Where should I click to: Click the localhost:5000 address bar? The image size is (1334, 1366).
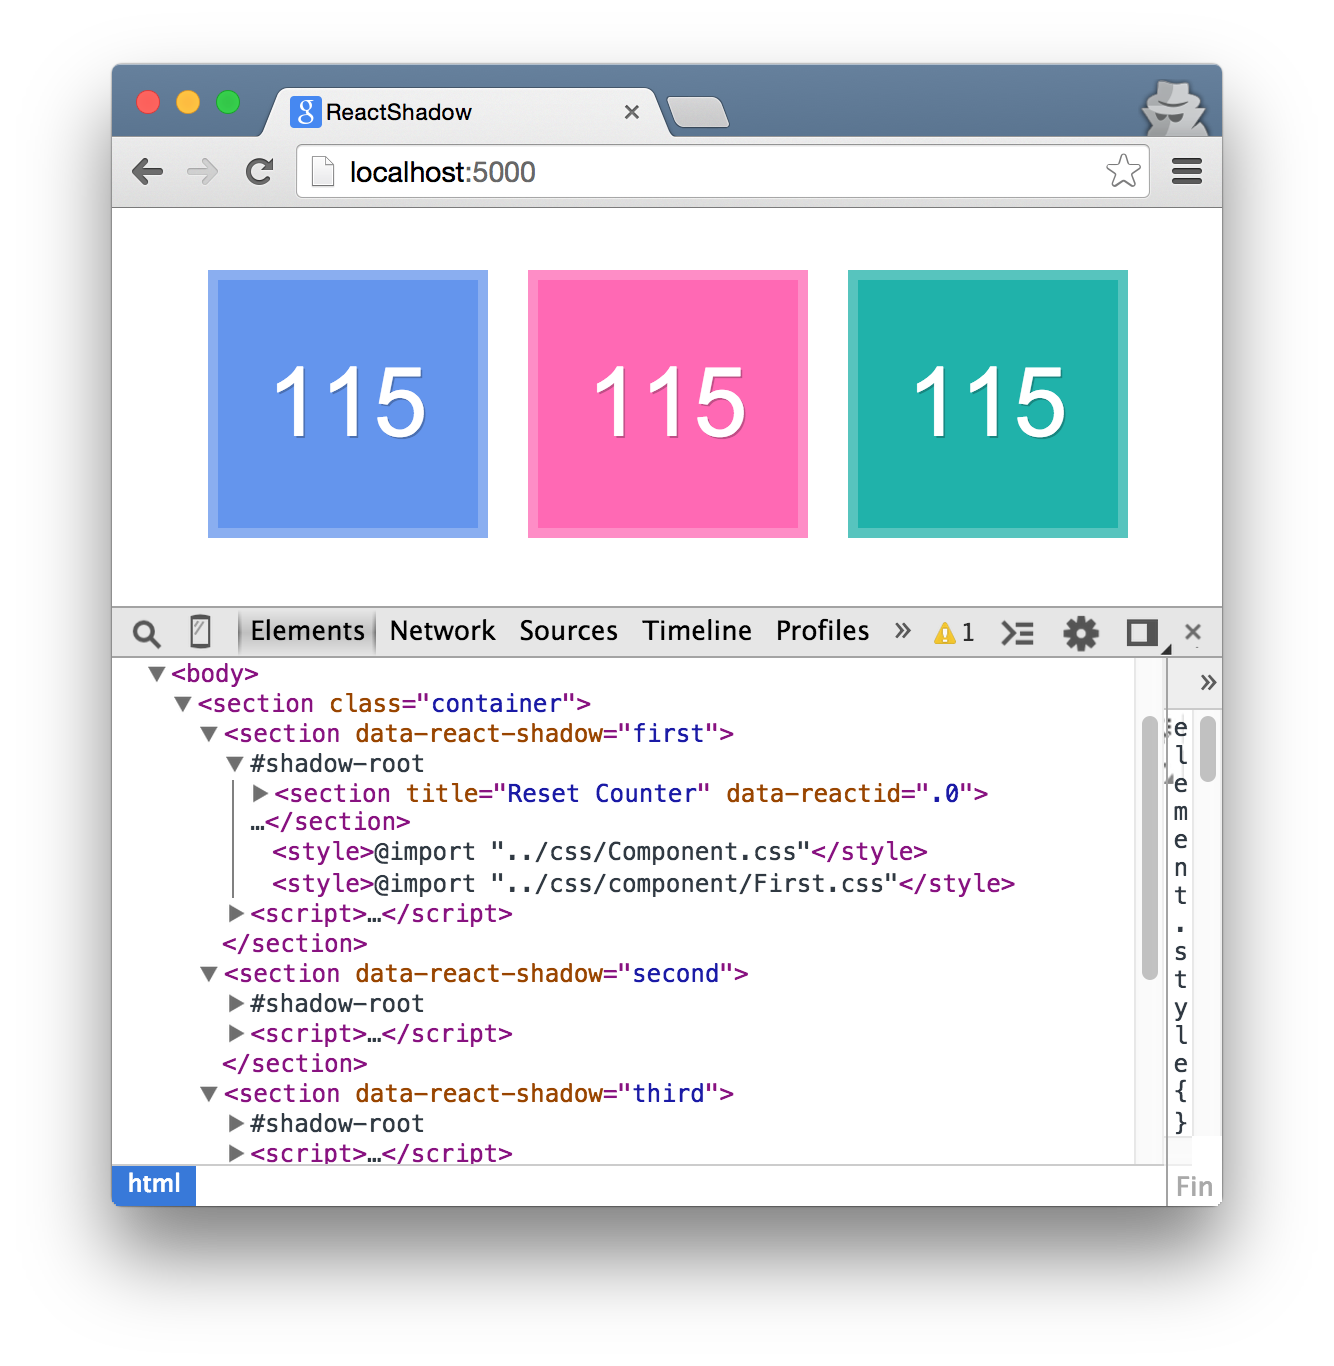(722, 172)
